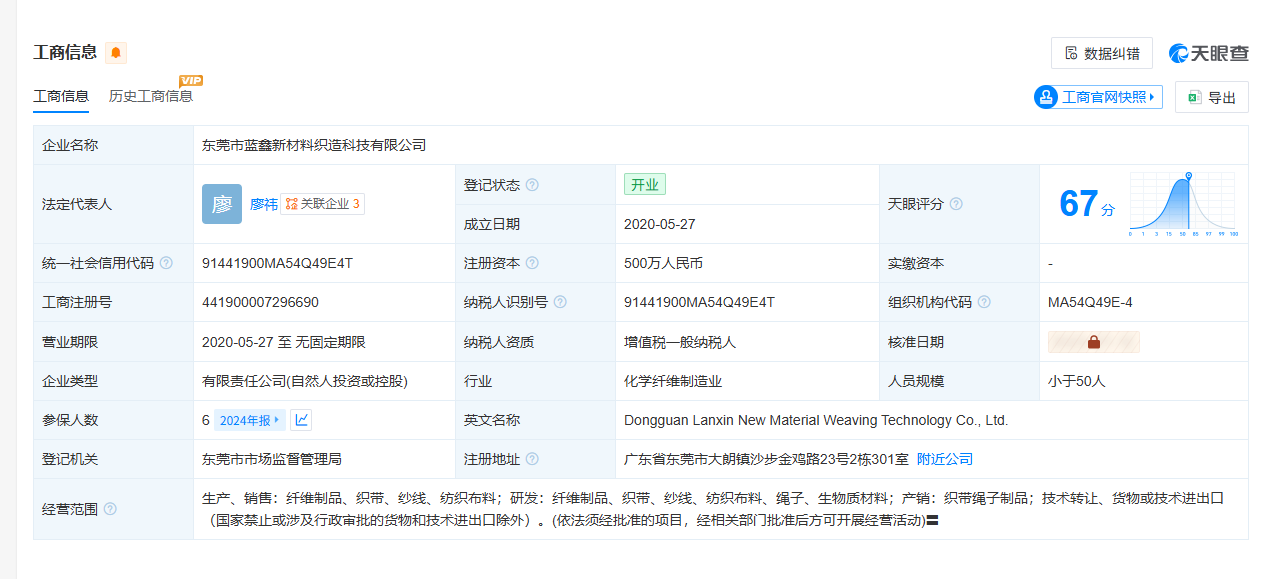Click the 开业 status badge
Screen dimensions: 1265x579
coord(645,185)
